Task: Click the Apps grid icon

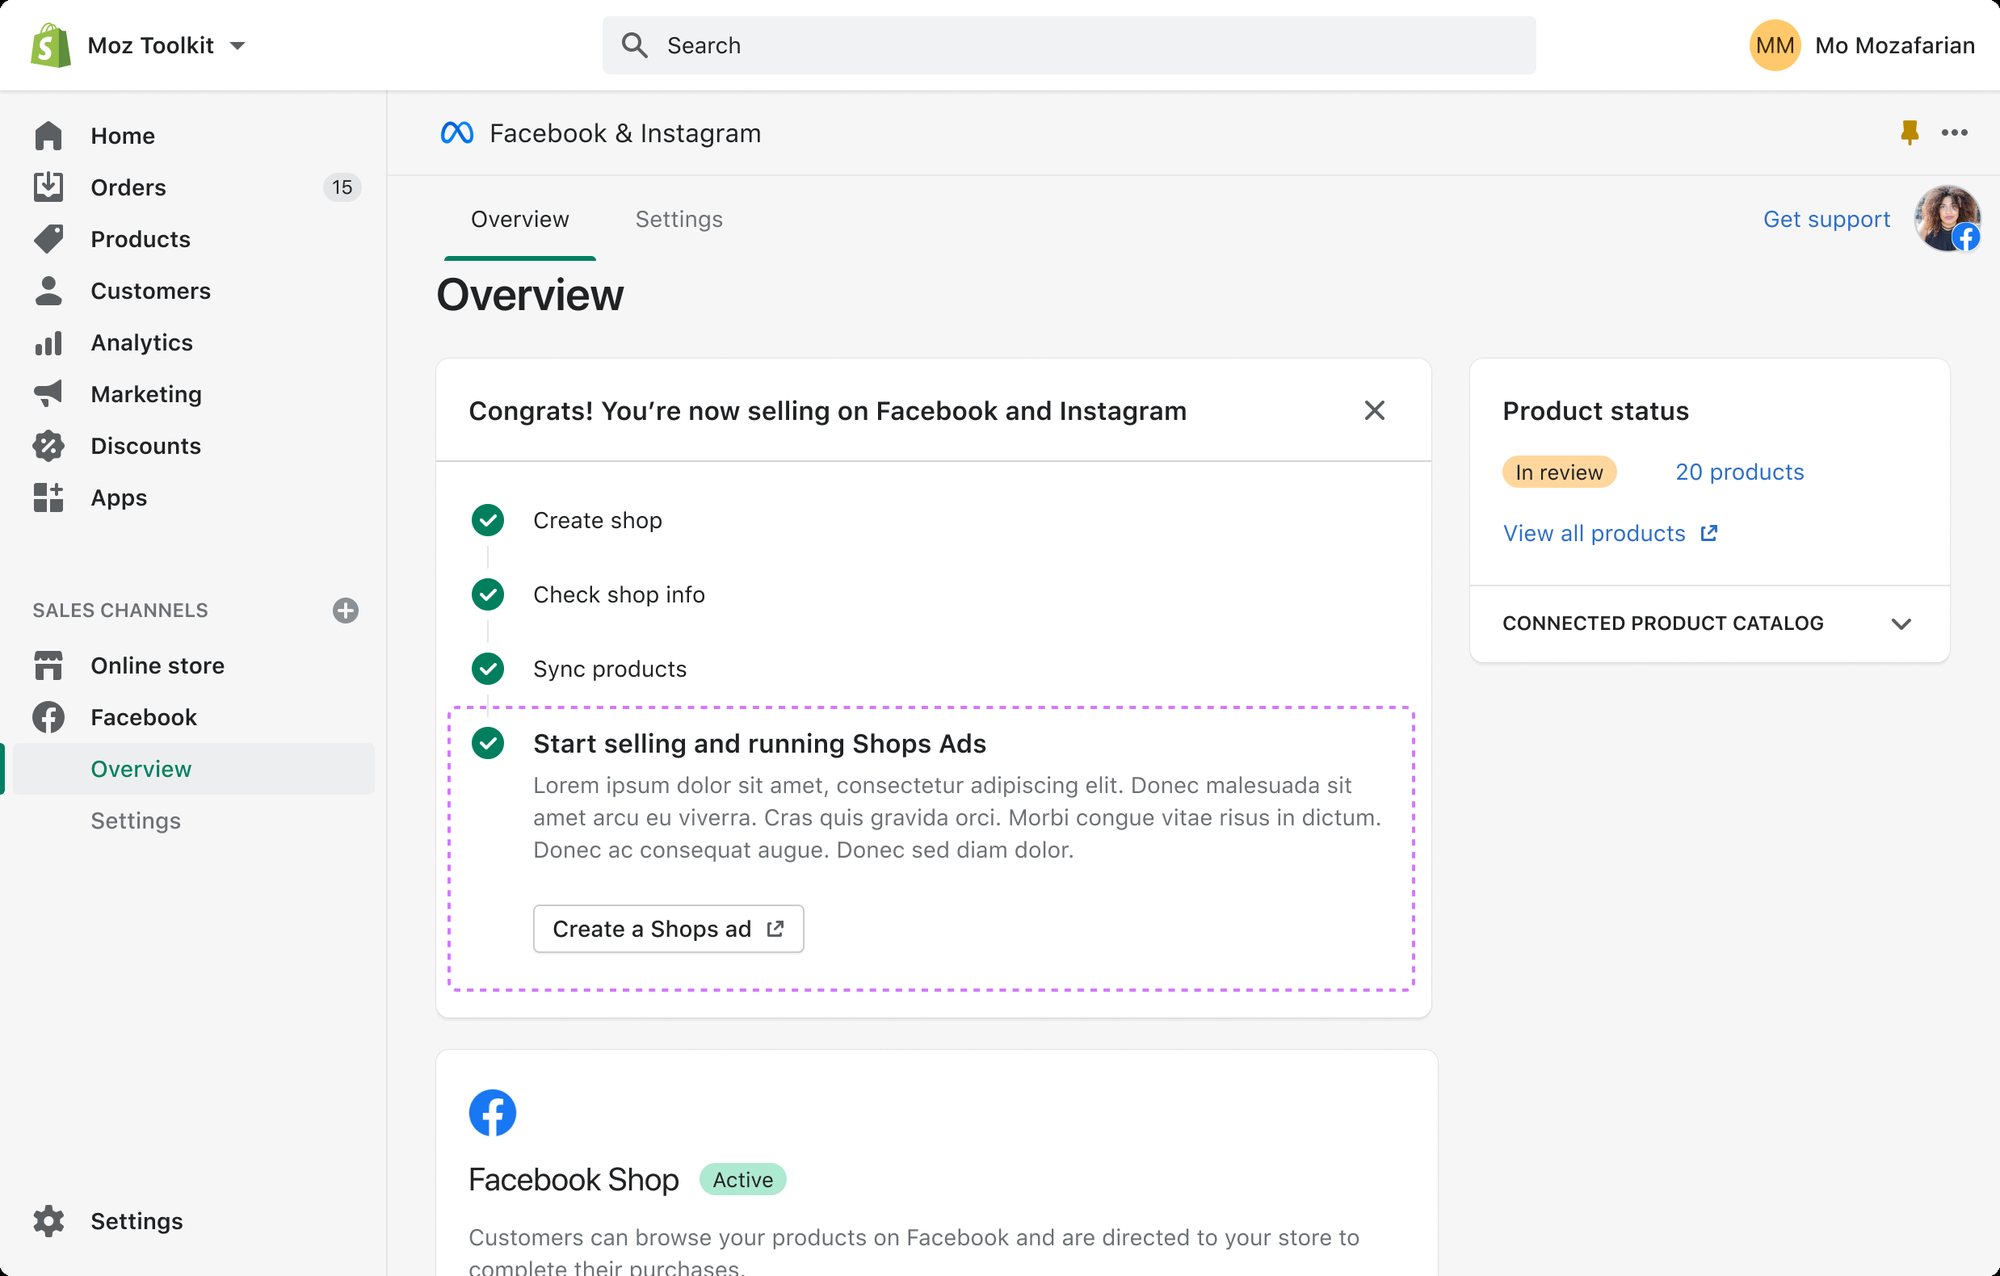Action: [48, 498]
